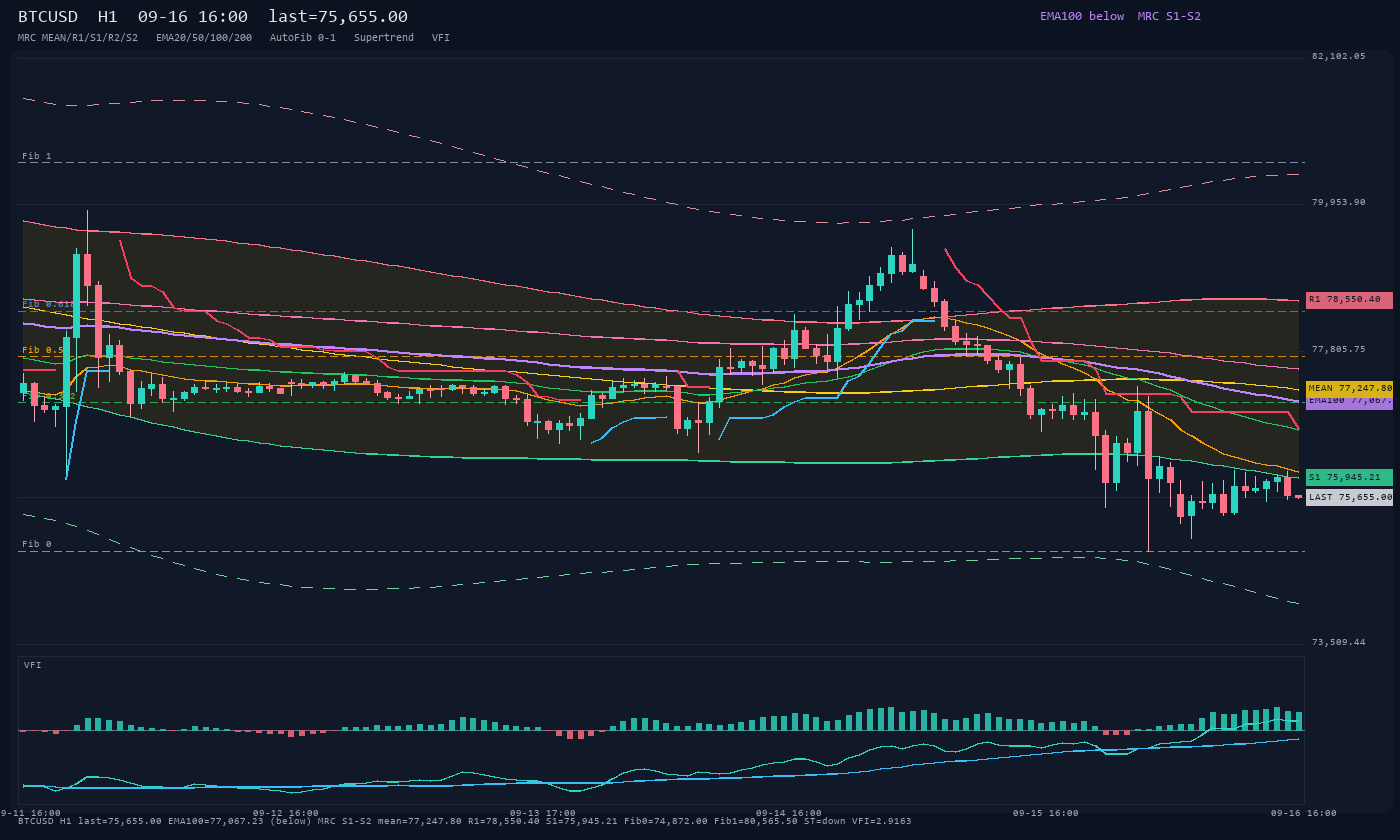Viewport: 1400px width, 840px height.
Task: Click the LAST 75,655.00 price tag
Action: [1349, 497]
